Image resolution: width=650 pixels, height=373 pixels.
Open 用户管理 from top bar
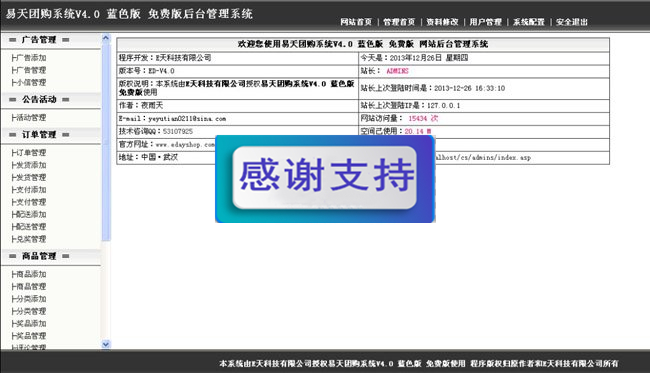pyautogui.click(x=485, y=22)
